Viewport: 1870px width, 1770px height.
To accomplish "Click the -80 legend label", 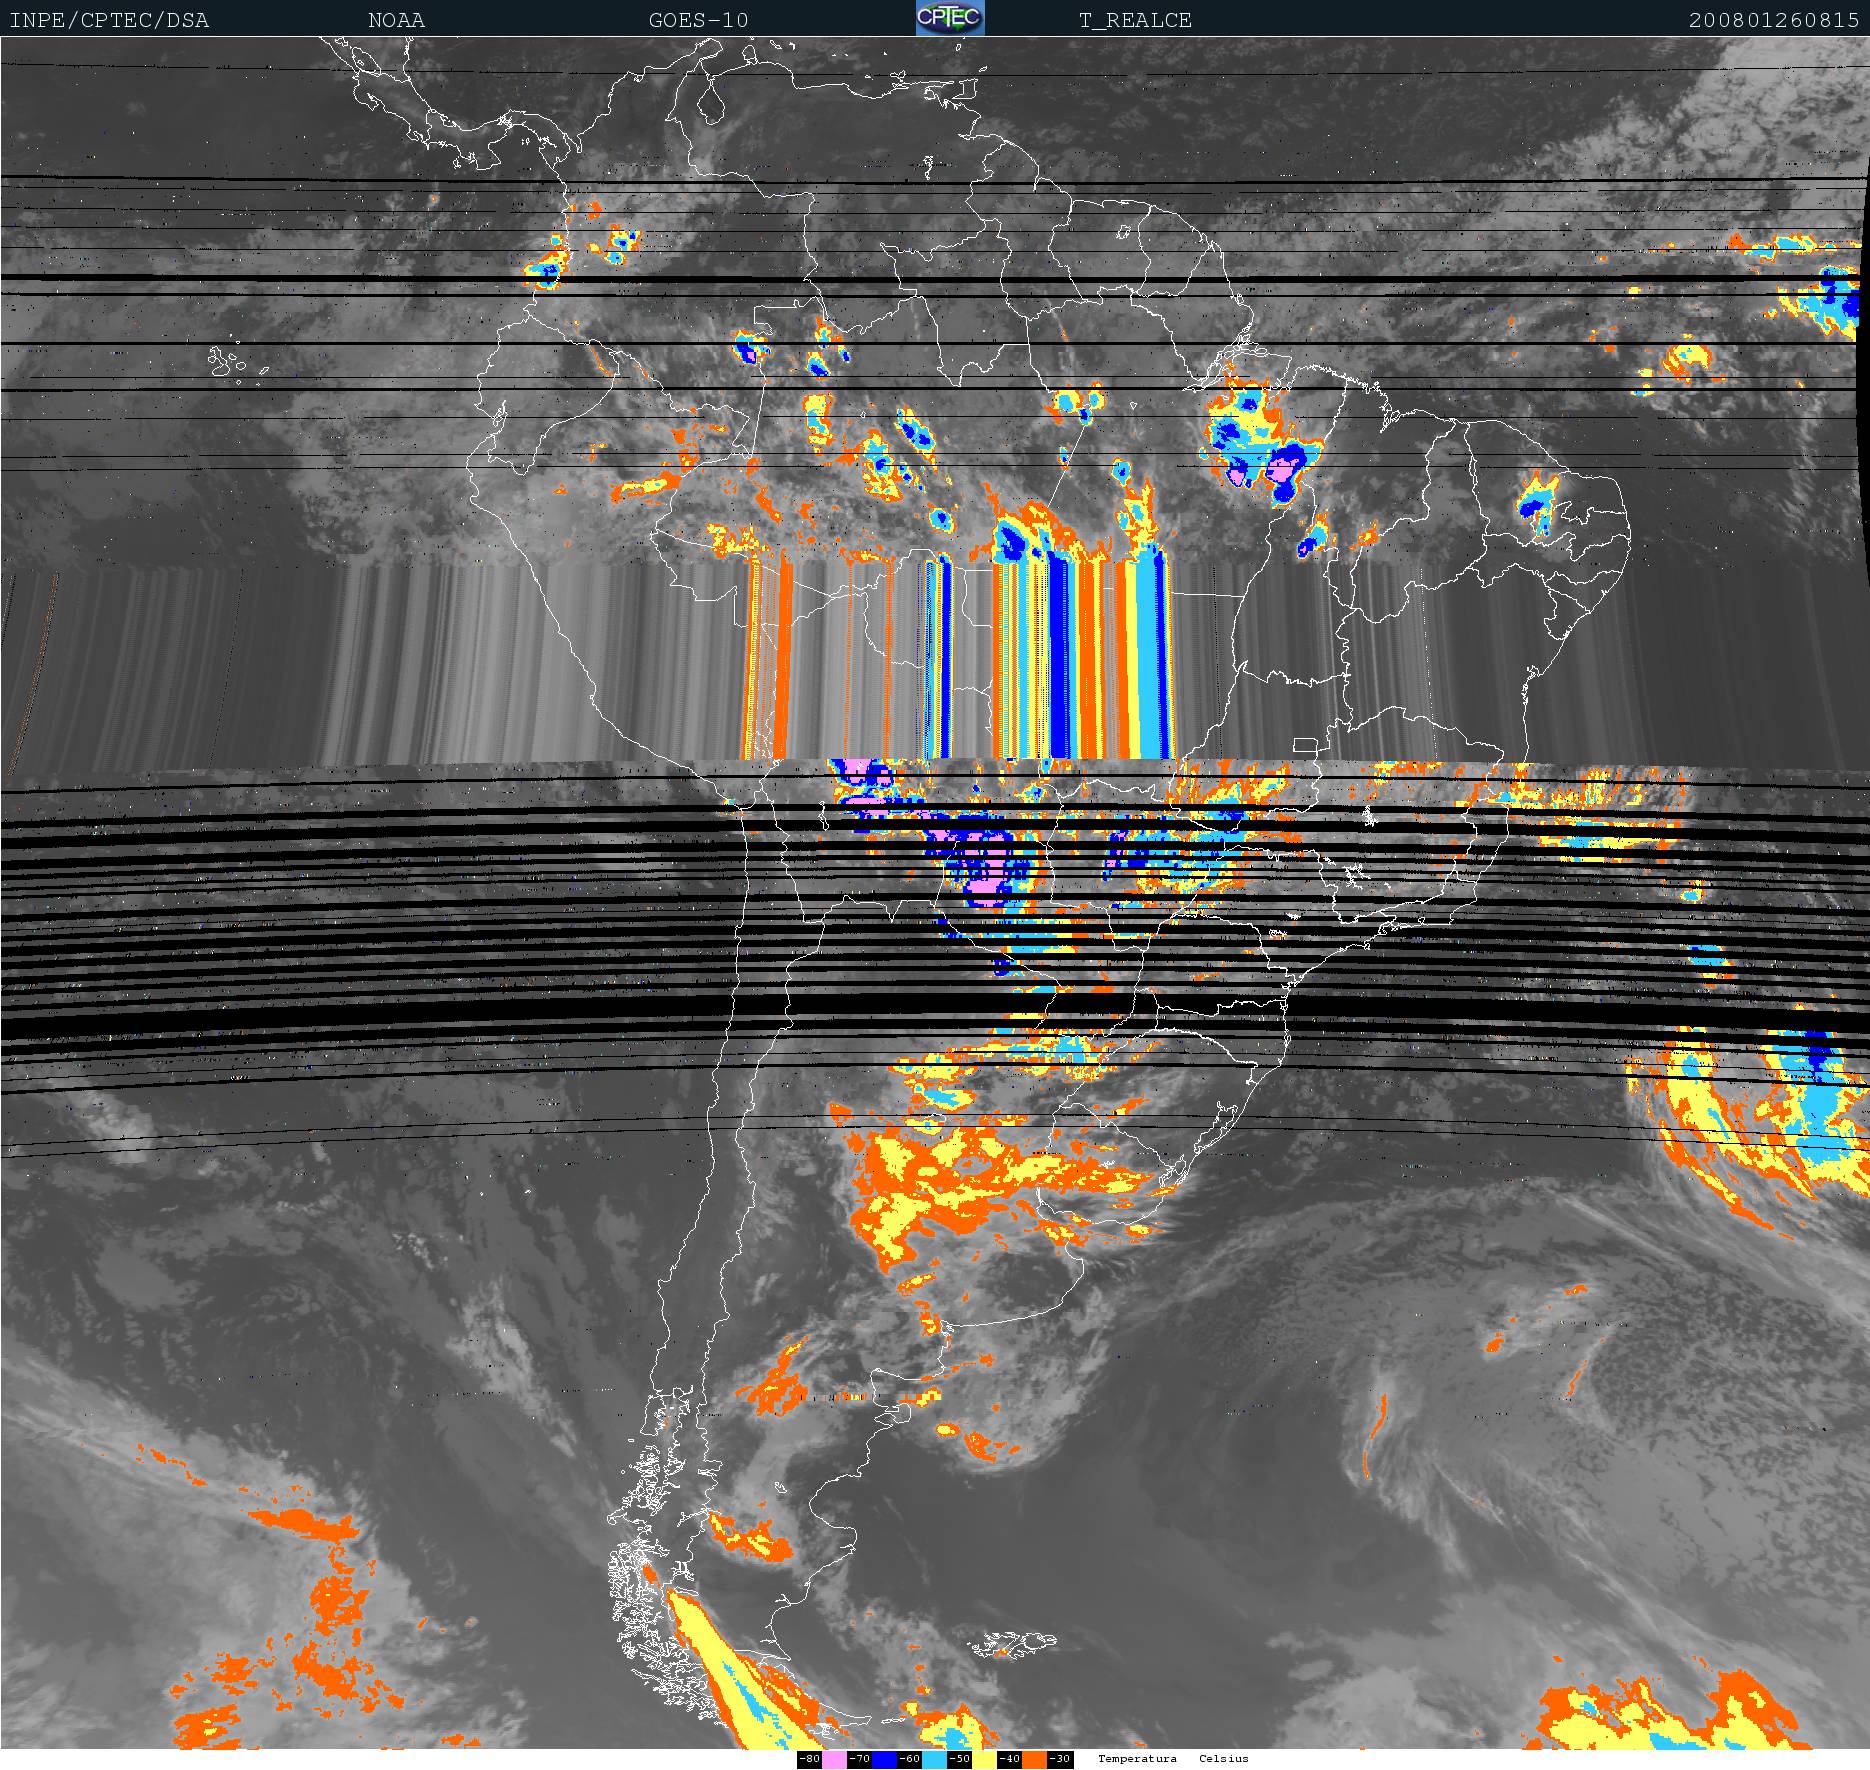I will click(x=809, y=1759).
